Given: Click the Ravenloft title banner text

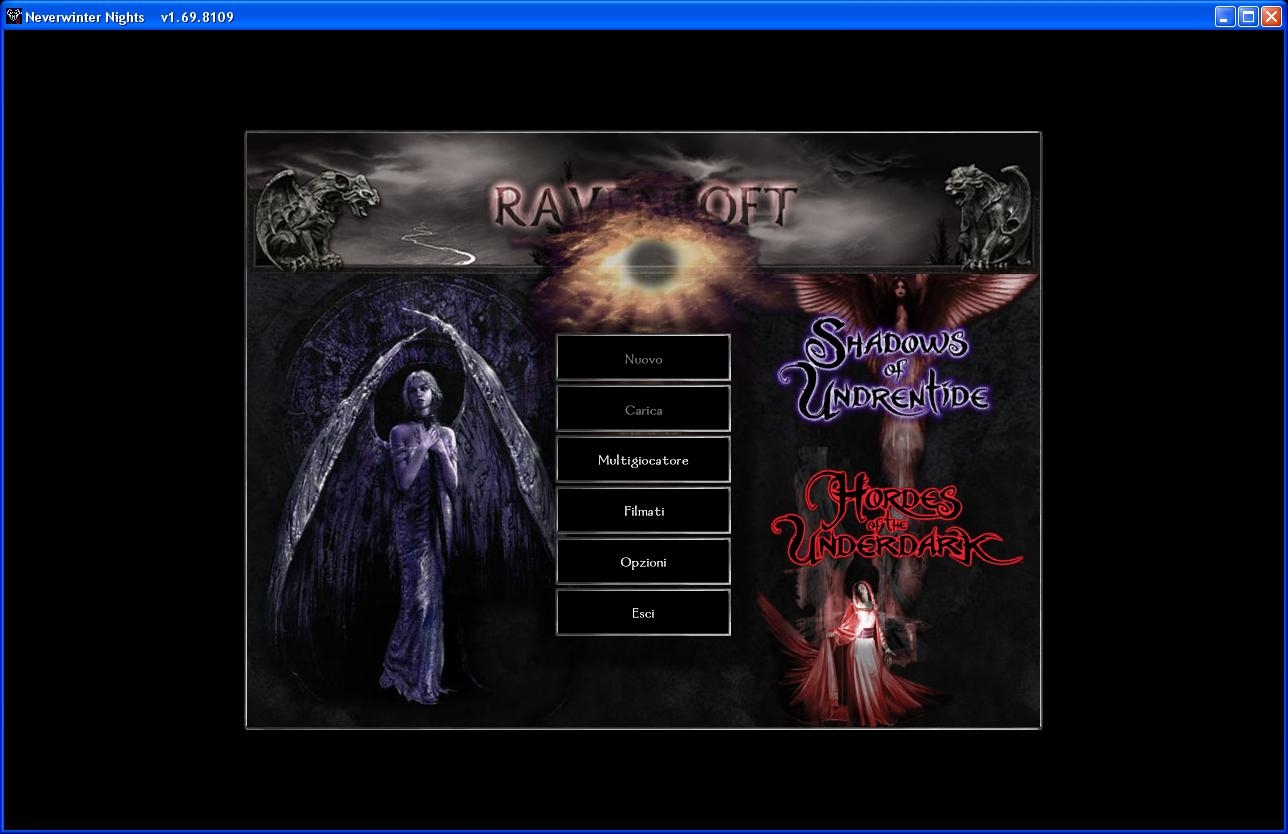Looking at the screenshot, I should click(643, 205).
